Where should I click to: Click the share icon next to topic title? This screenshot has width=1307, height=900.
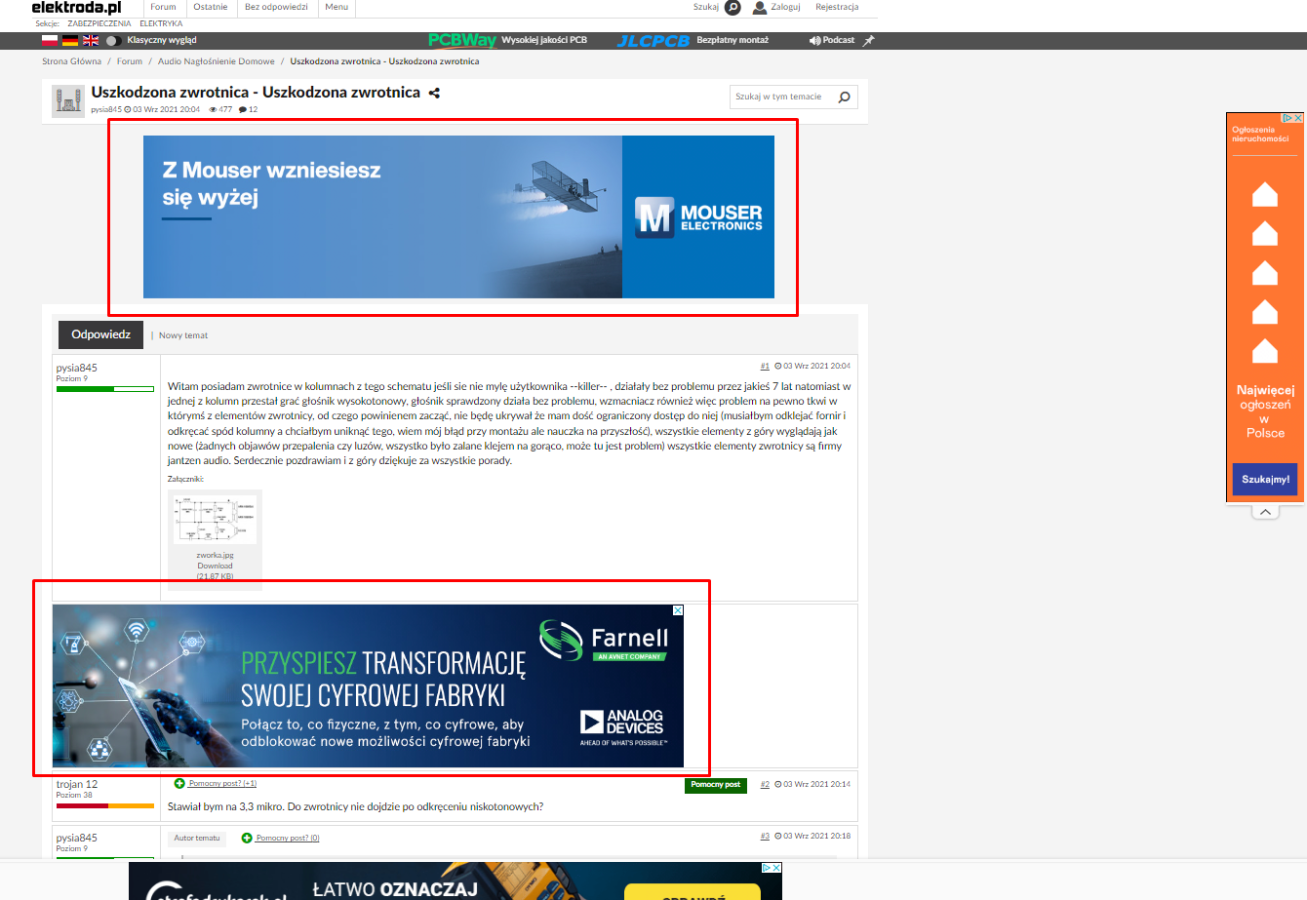pos(434,93)
